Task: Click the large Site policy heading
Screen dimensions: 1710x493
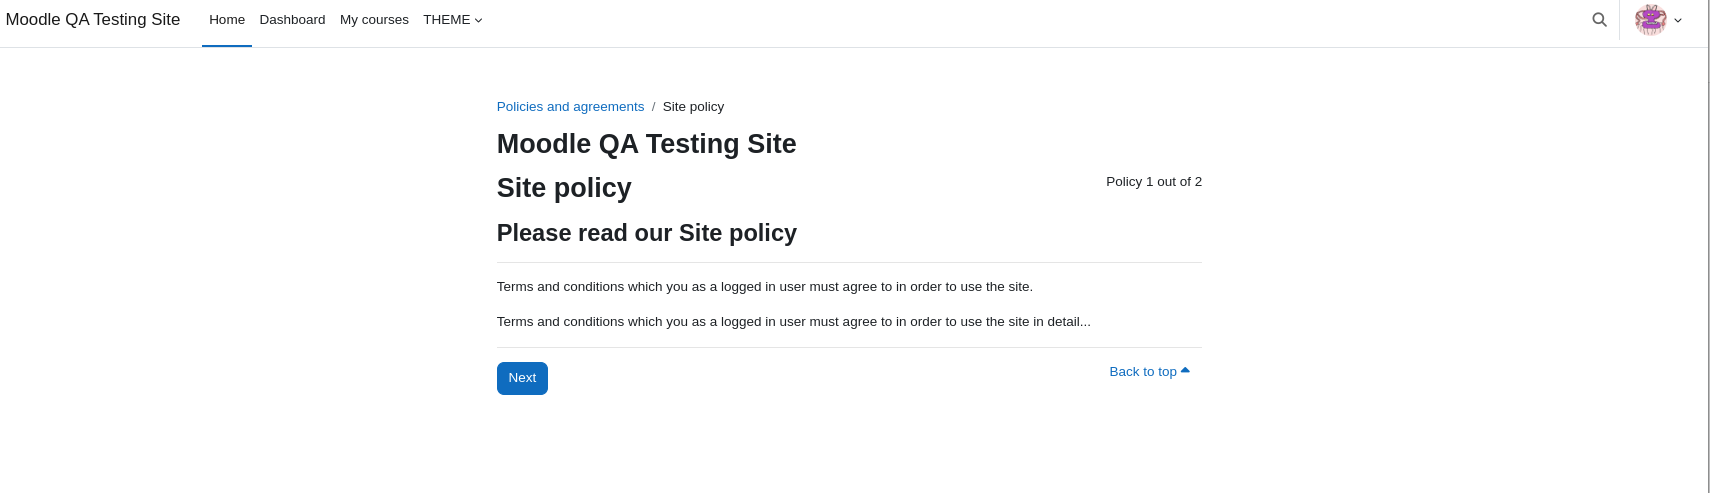Action: [564, 188]
